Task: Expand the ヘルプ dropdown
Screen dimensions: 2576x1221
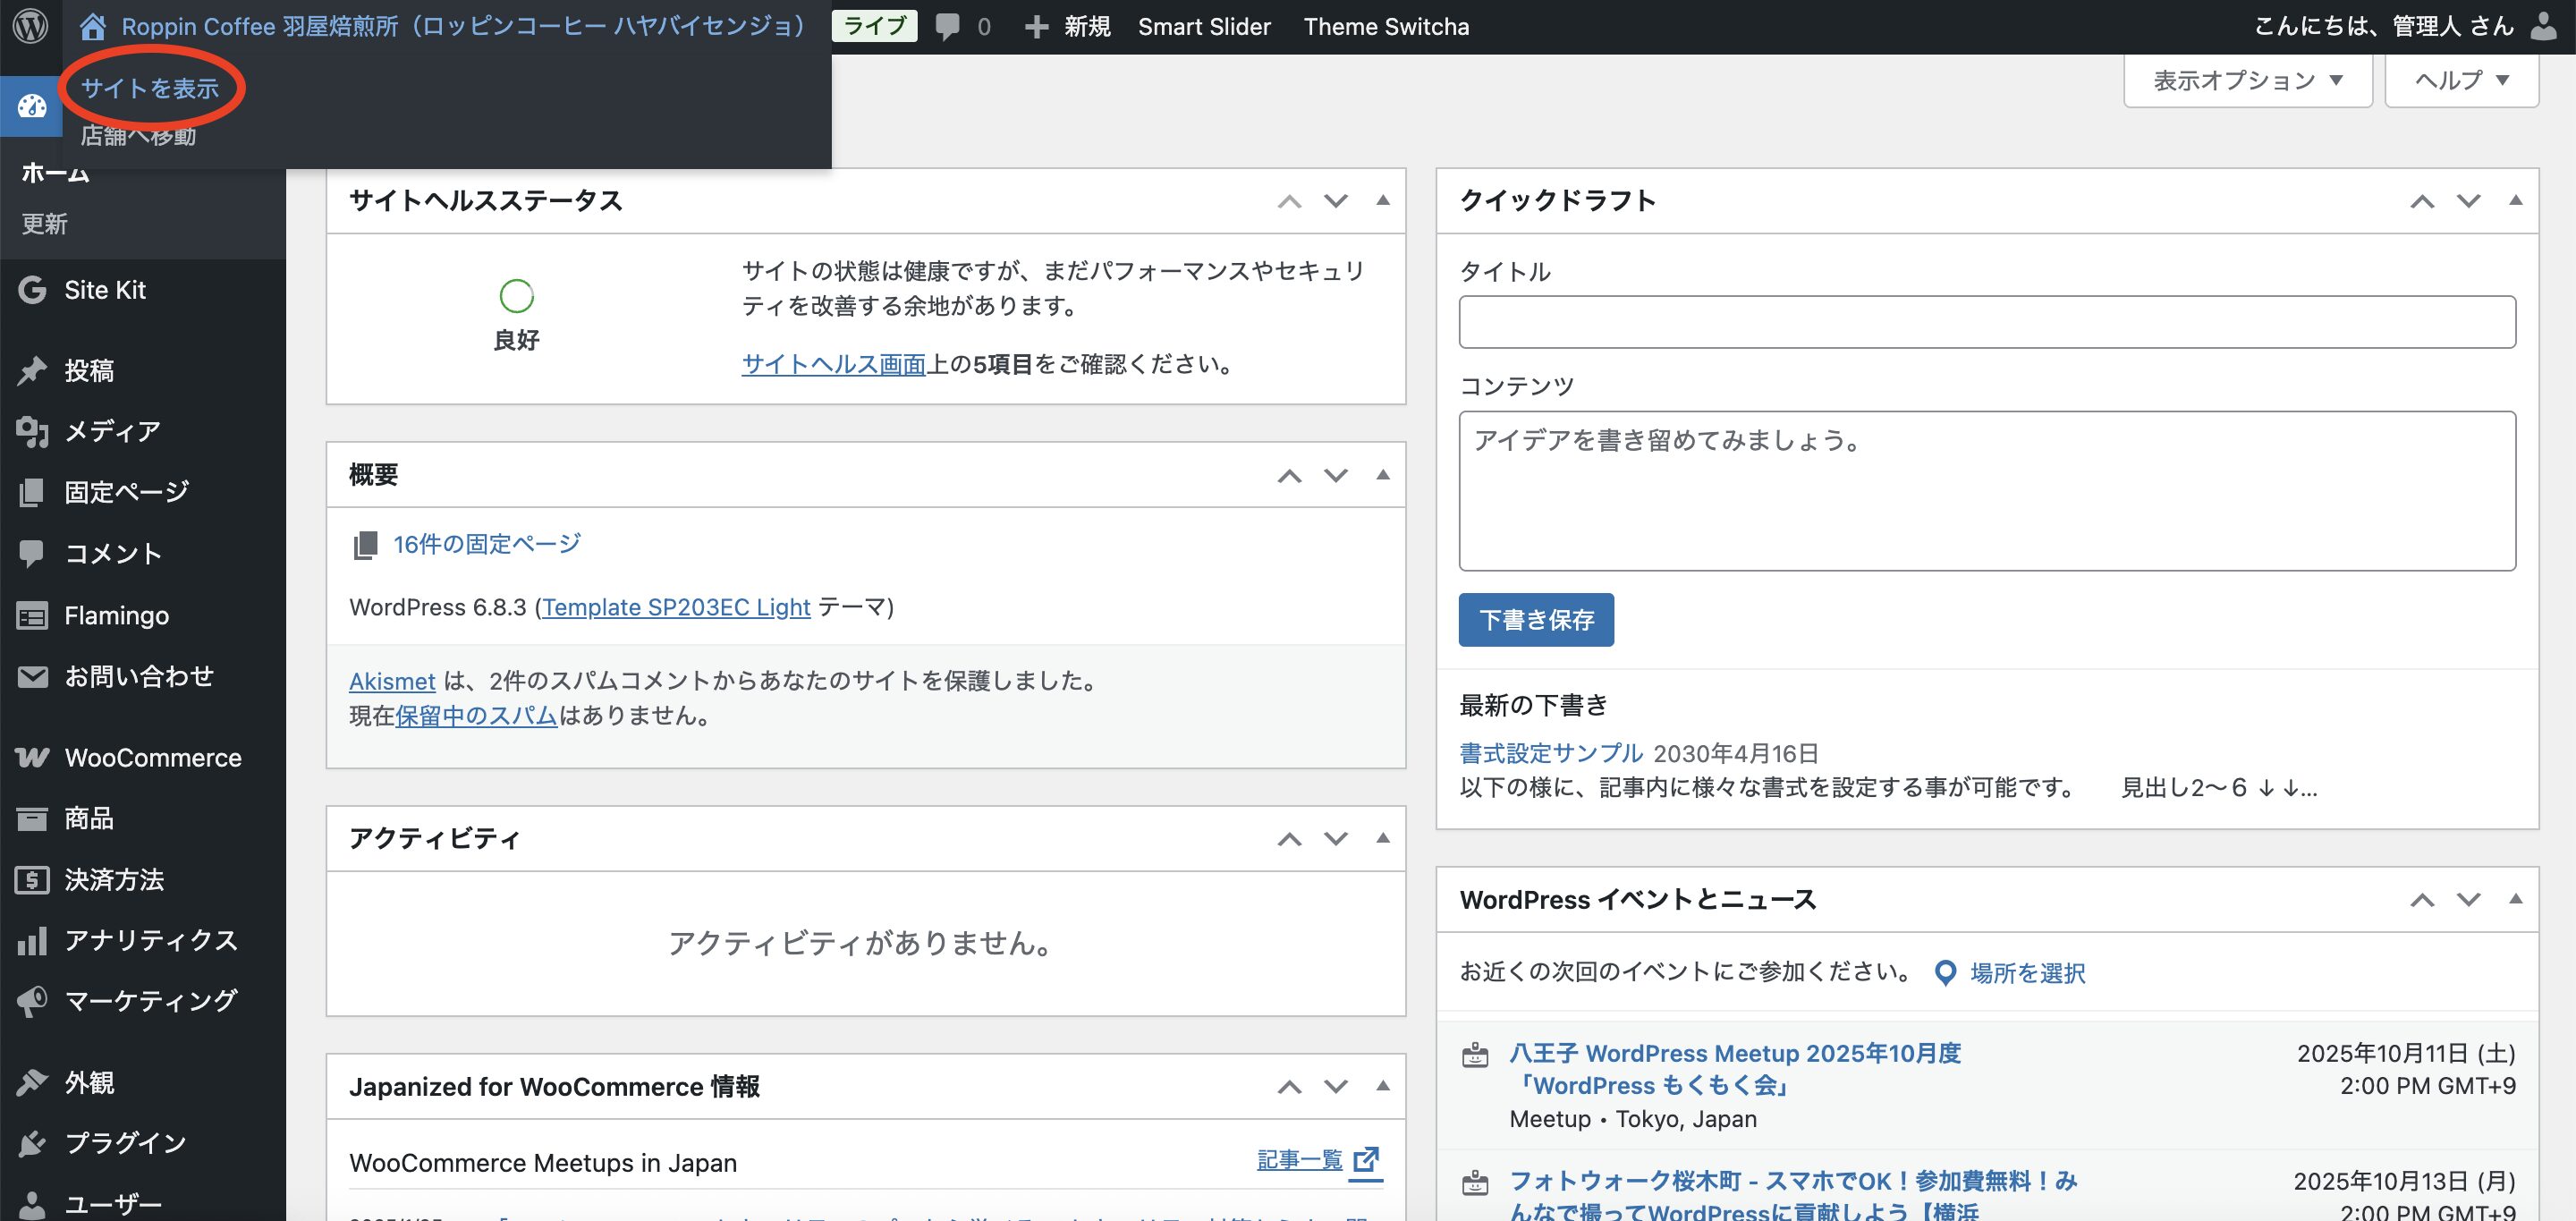Action: point(2461,81)
